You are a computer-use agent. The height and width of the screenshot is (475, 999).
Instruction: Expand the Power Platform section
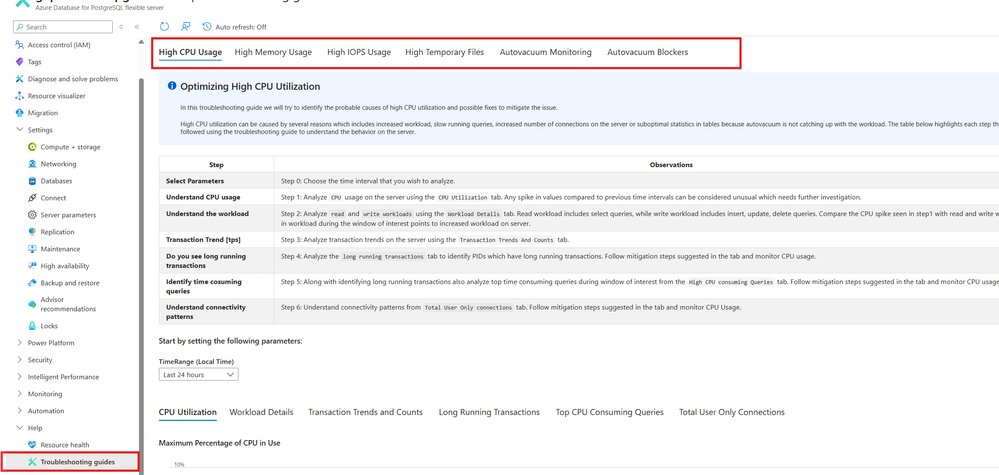(19, 343)
